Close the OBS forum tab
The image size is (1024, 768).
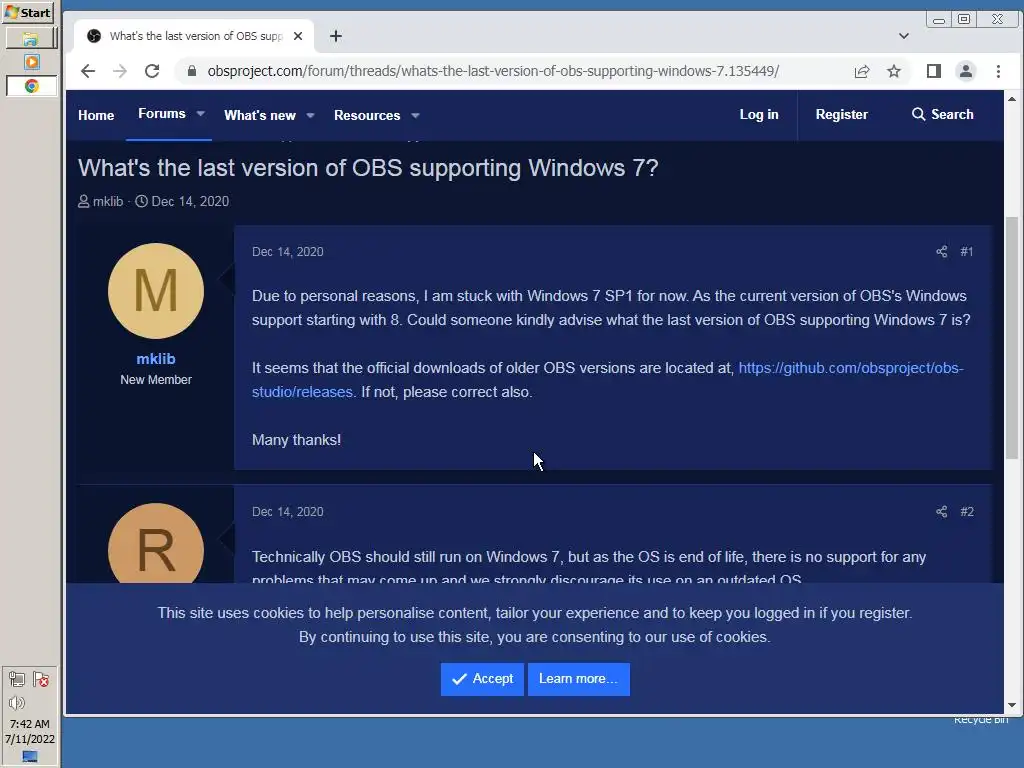click(298, 36)
